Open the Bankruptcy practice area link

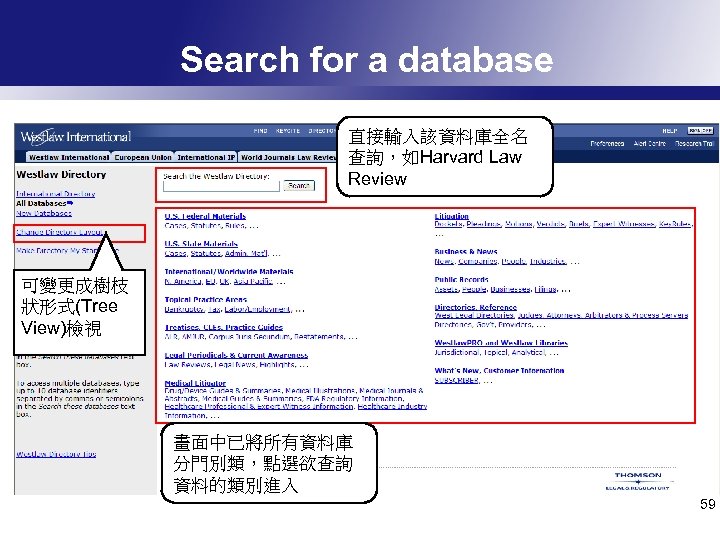184,309
